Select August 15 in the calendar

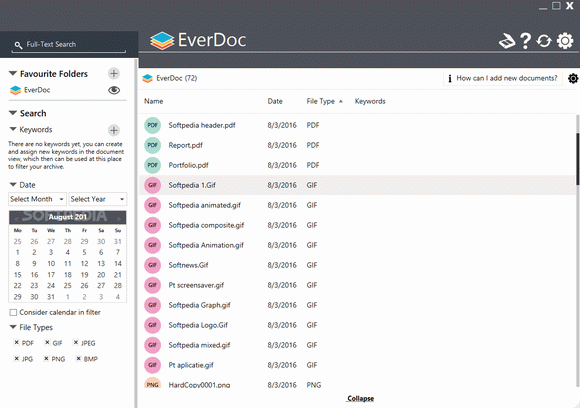(x=17, y=275)
